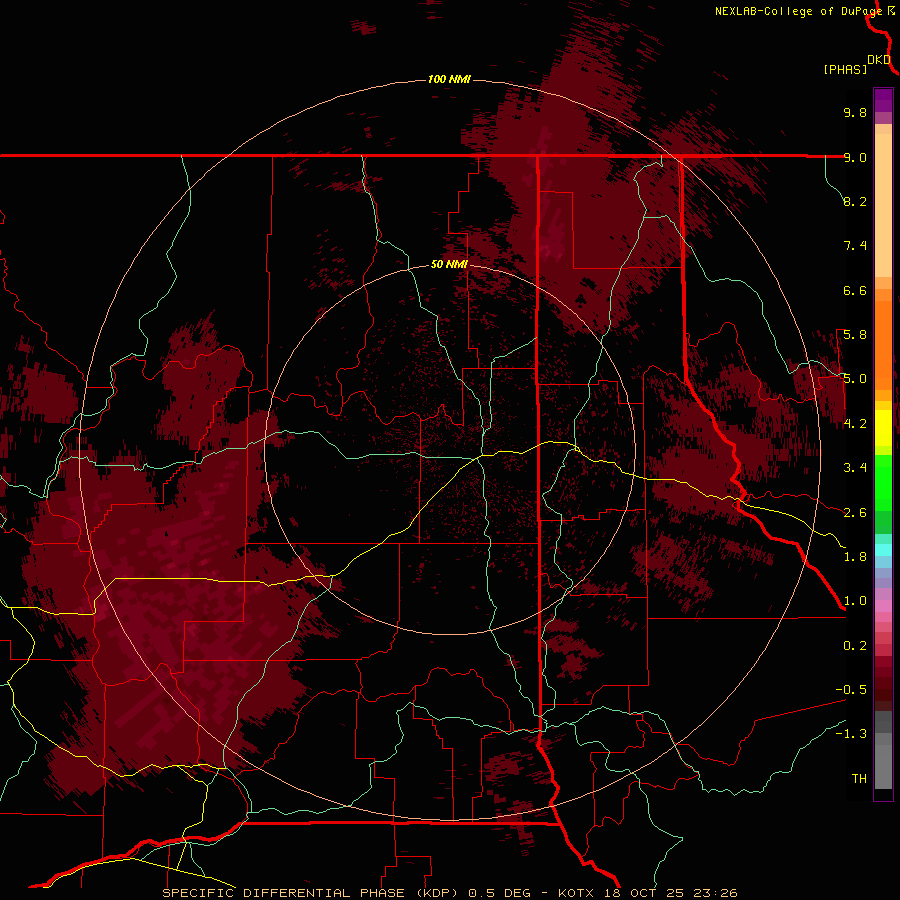Viewport: 900px width, 900px height.
Task: Click the NEXLAB-College of DuPage watermark text
Action: pyautogui.click(x=798, y=11)
